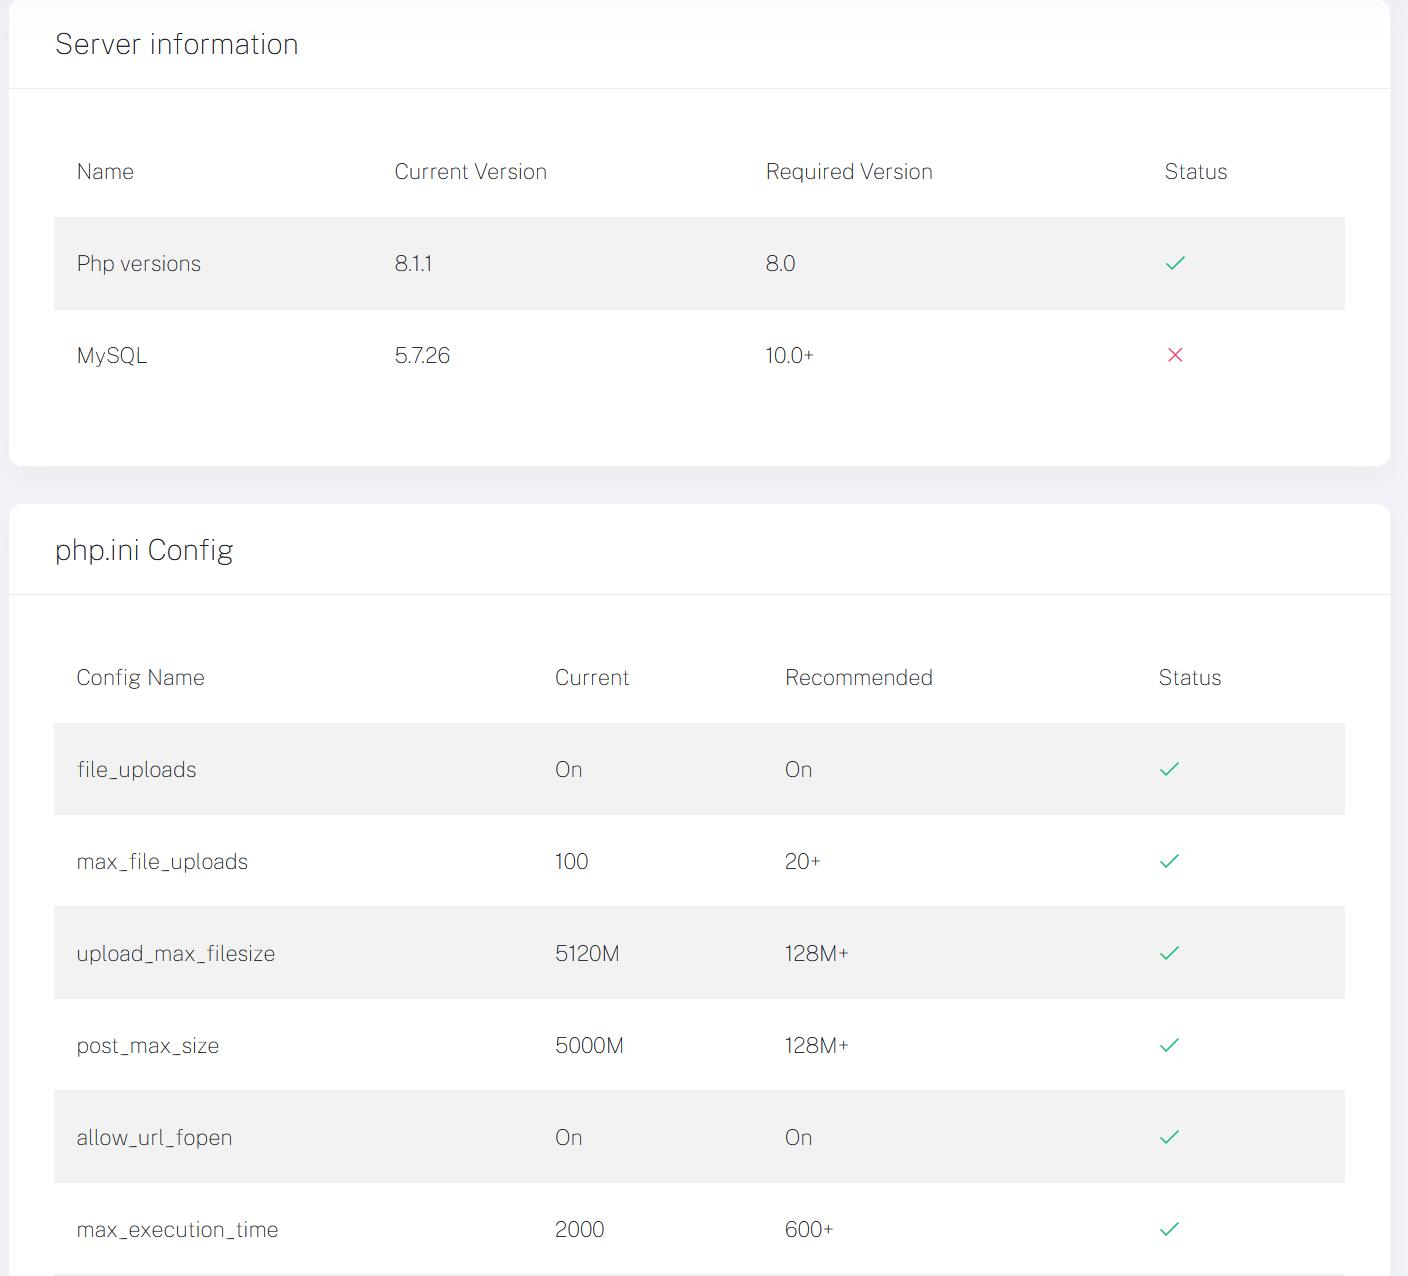Click the max_execution_time config name
Viewport: 1408px width, 1276px height.
click(x=177, y=1230)
